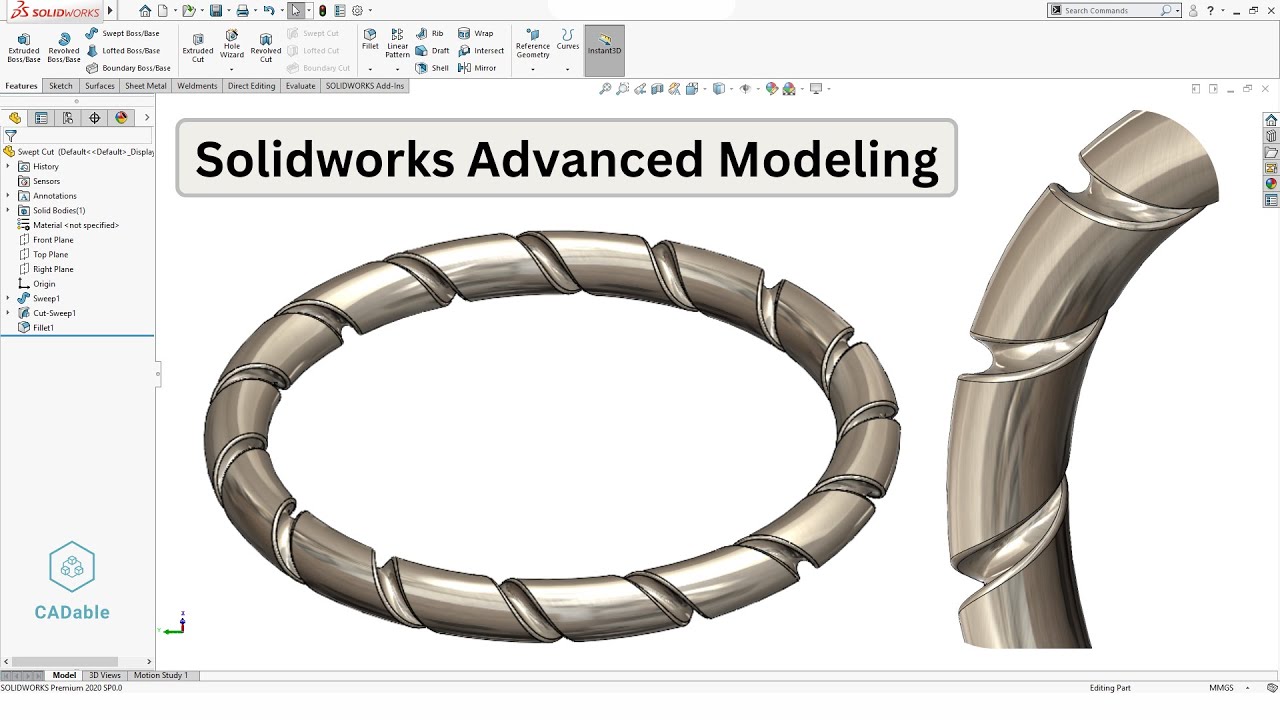
Task: Open the Appearances task pane icon
Action: click(1271, 184)
